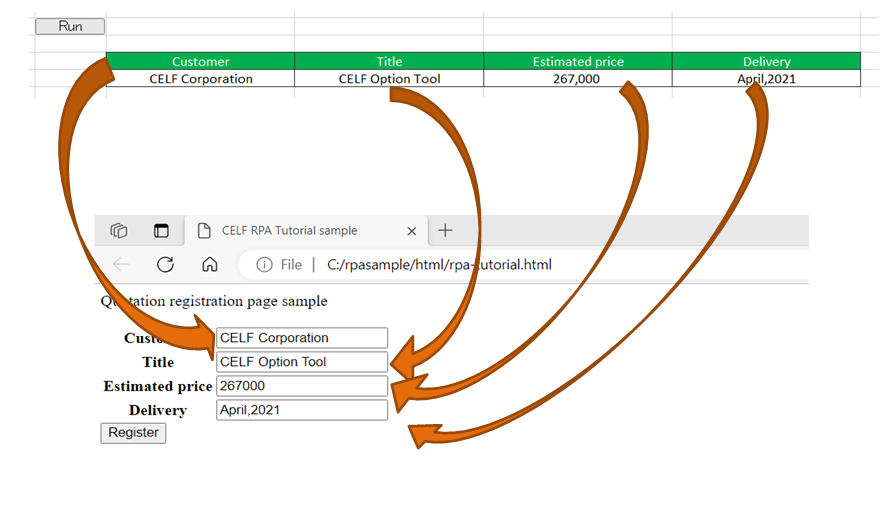View site information icon beside File
Viewport: 891px width, 507px height.
click(264, 265)
